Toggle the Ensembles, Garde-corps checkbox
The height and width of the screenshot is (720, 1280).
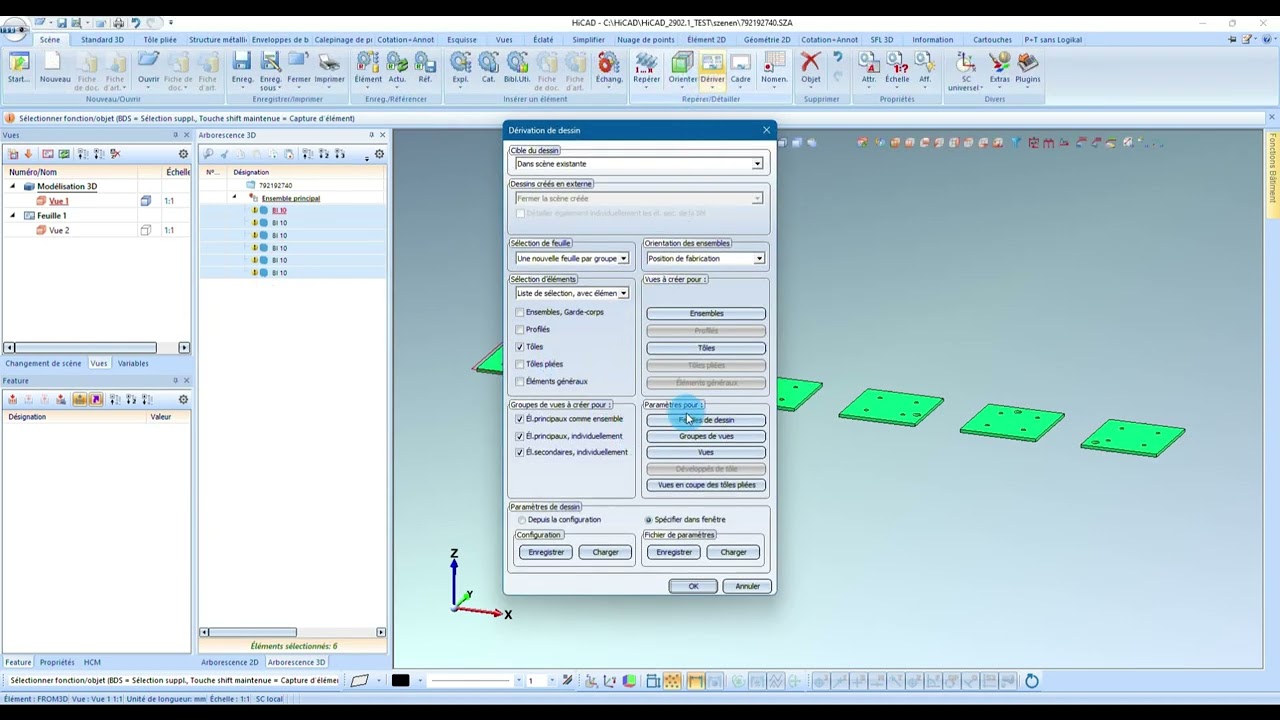click(520, 312)
